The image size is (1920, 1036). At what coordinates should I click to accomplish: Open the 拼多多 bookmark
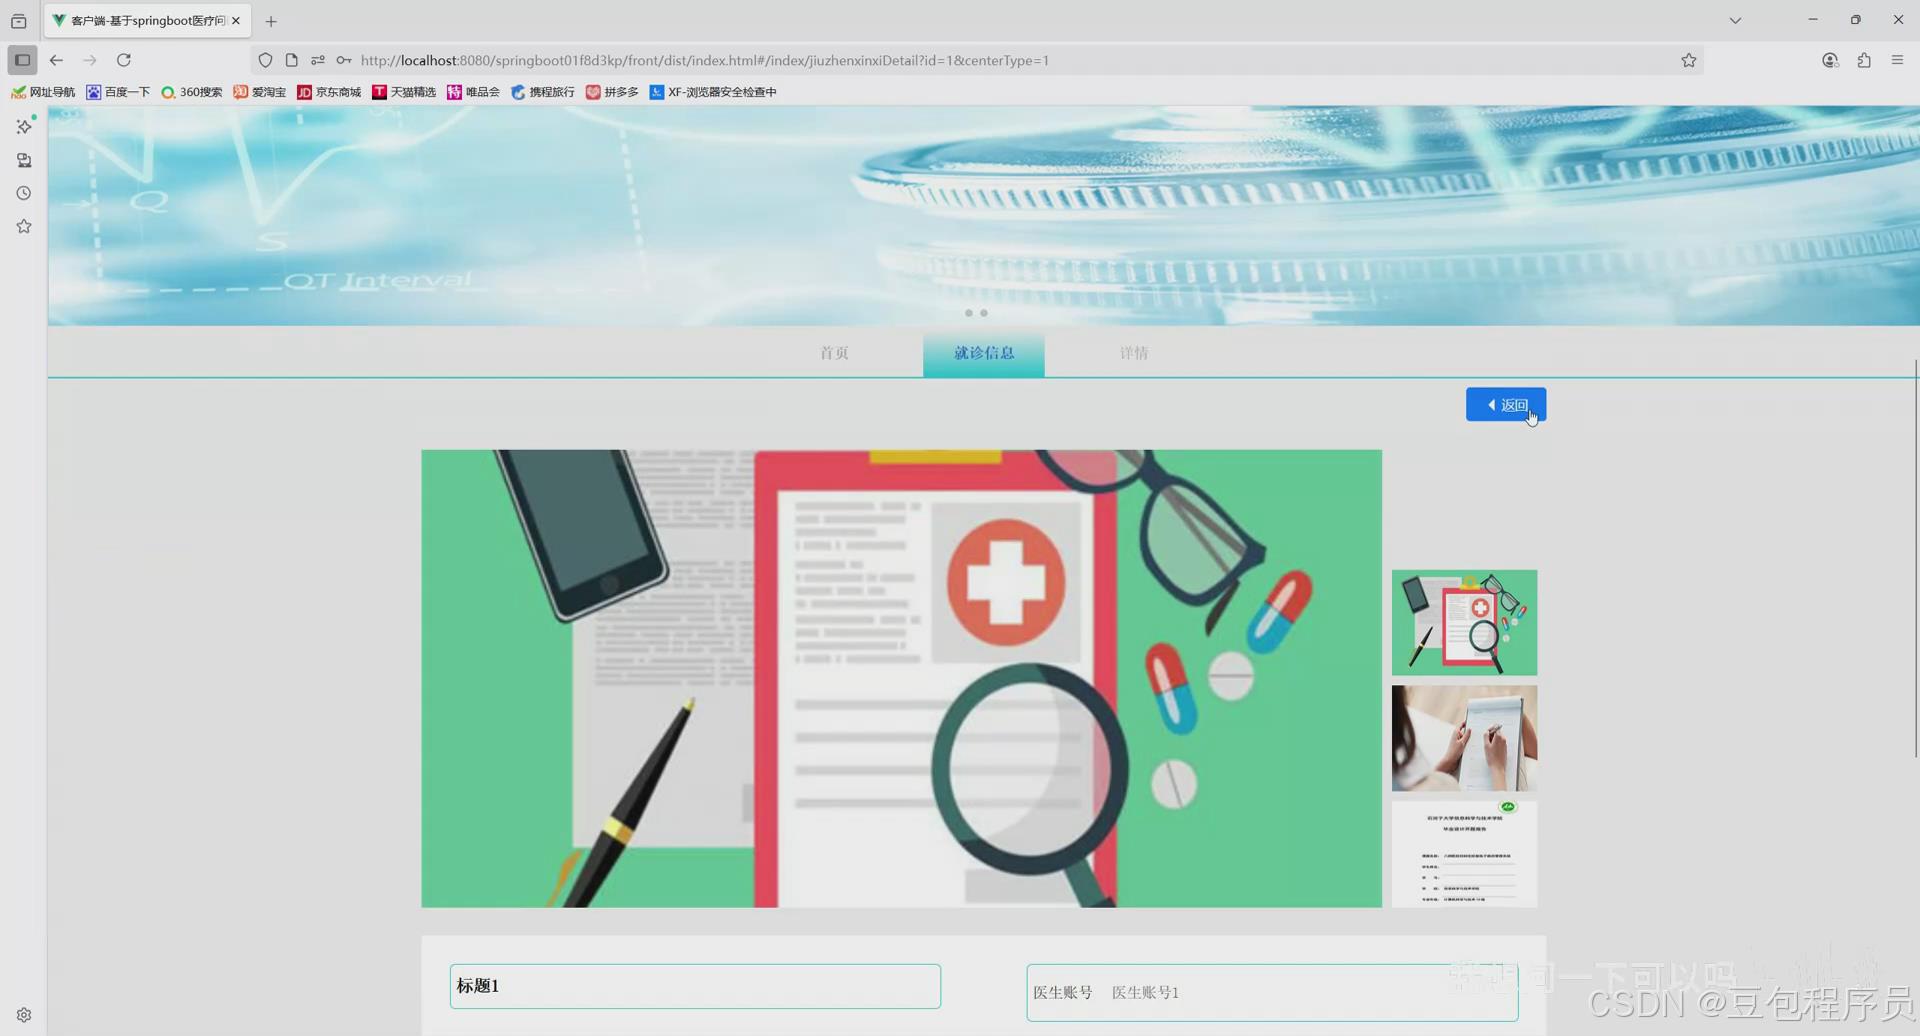click(612, 92)
